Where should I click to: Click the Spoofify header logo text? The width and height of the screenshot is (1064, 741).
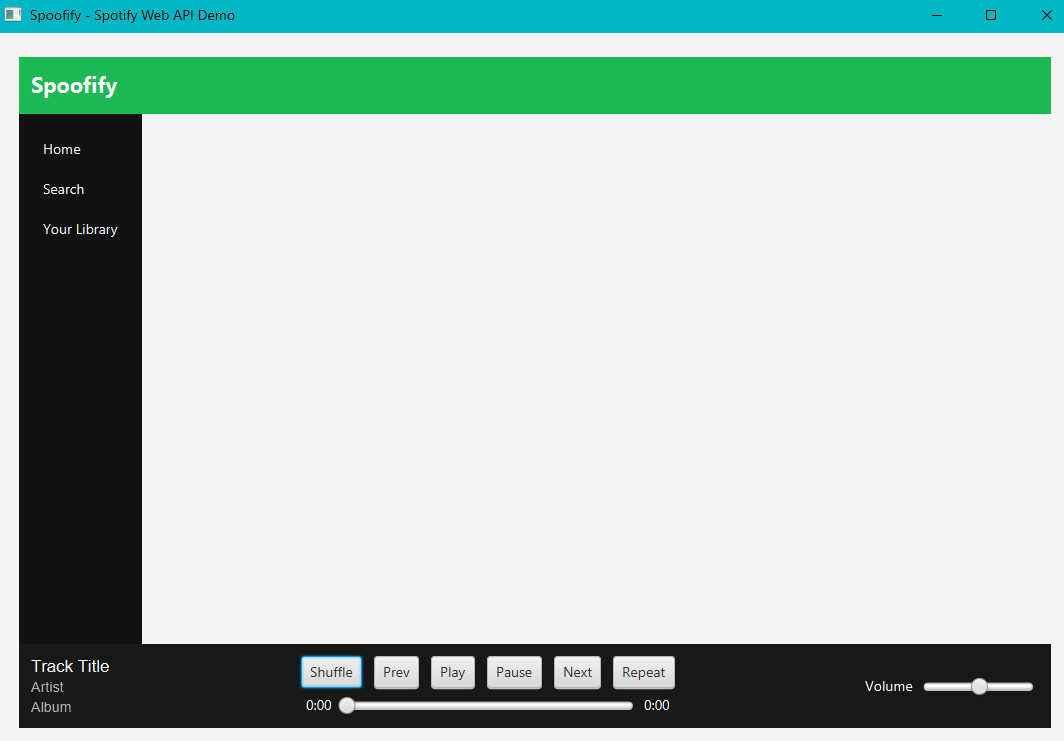(x=74, y=86)
